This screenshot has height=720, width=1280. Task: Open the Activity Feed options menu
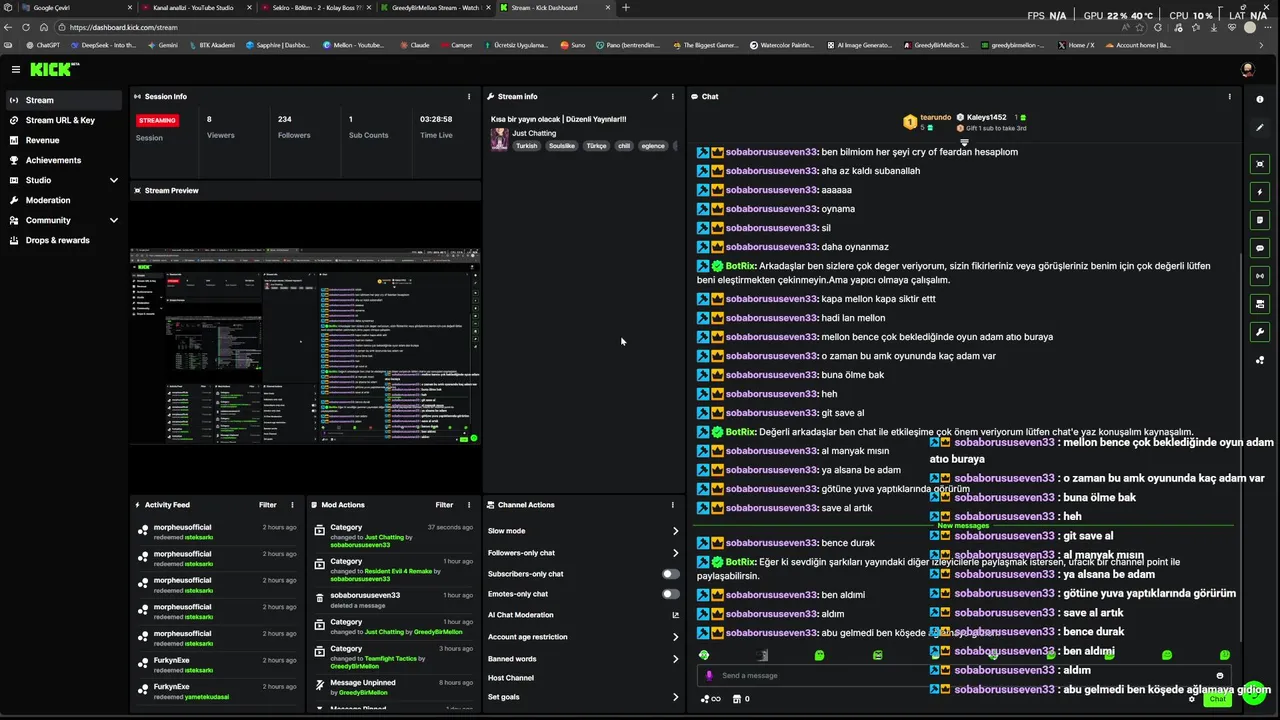(293, 505)
